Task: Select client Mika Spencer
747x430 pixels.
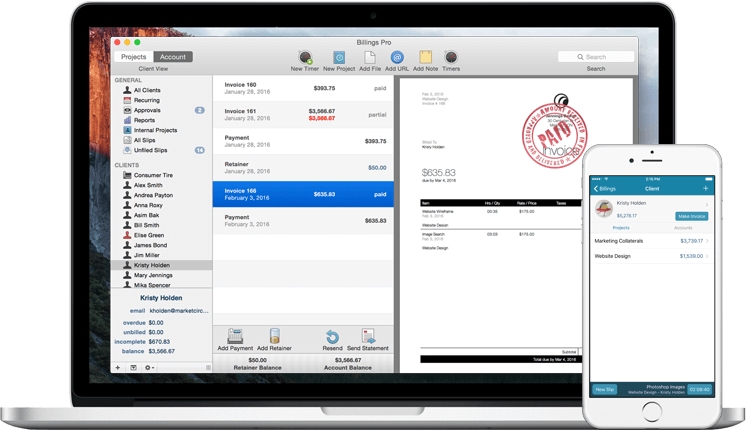Action: [x=152, y=285]
